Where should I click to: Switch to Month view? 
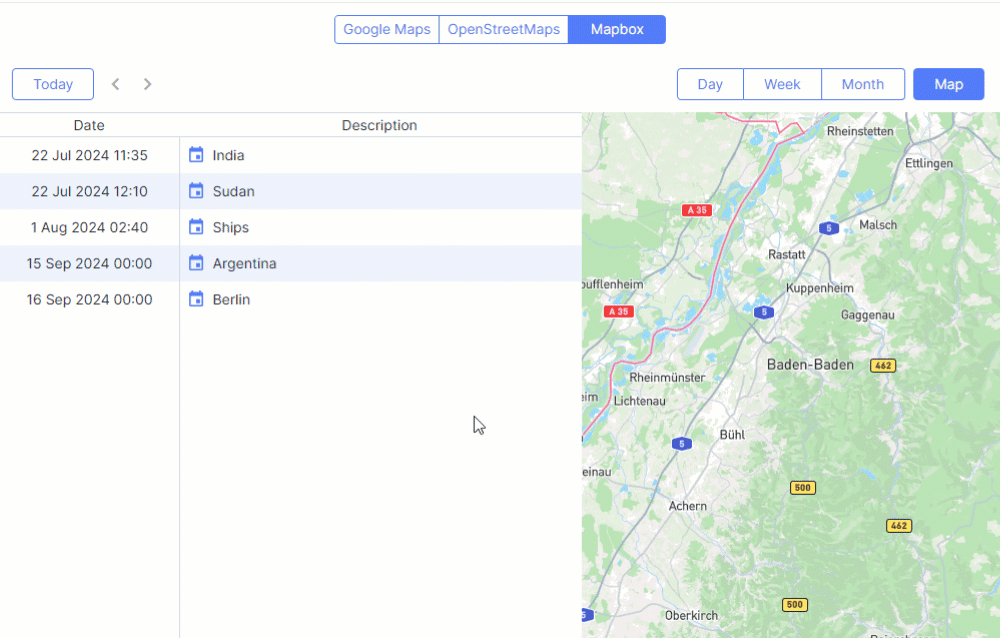tap(862, 84)
